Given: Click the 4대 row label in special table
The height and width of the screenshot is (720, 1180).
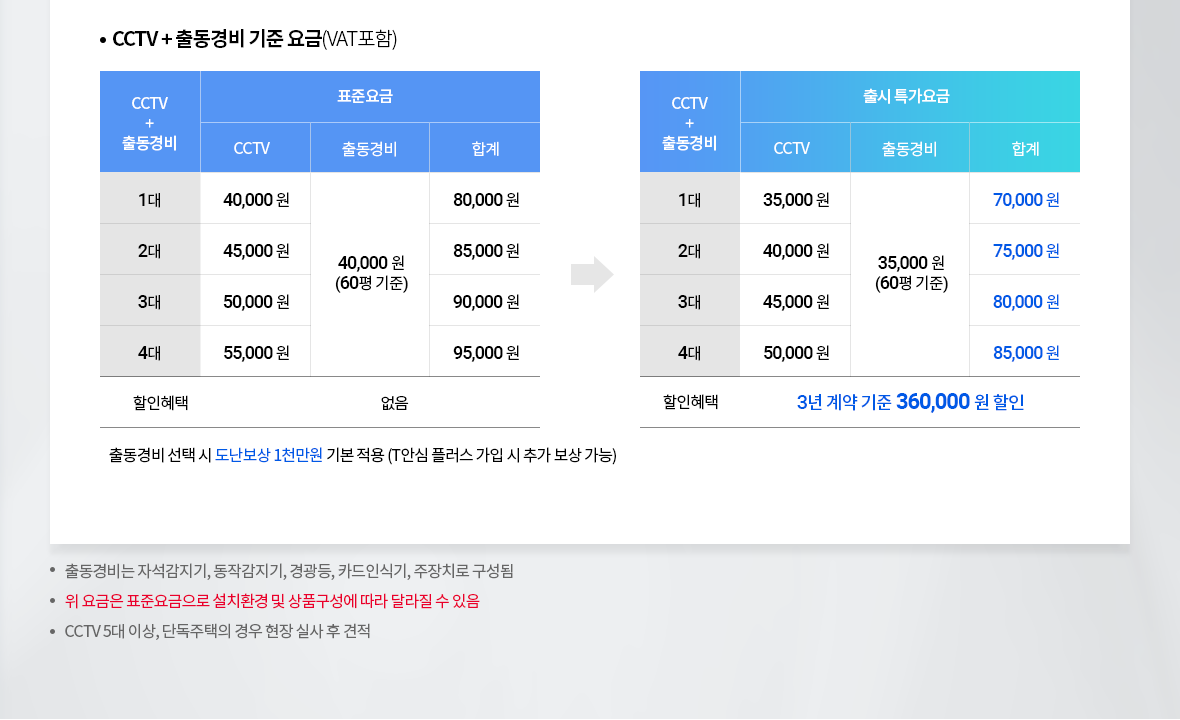Looking at the screenshot, I should 690,352.
